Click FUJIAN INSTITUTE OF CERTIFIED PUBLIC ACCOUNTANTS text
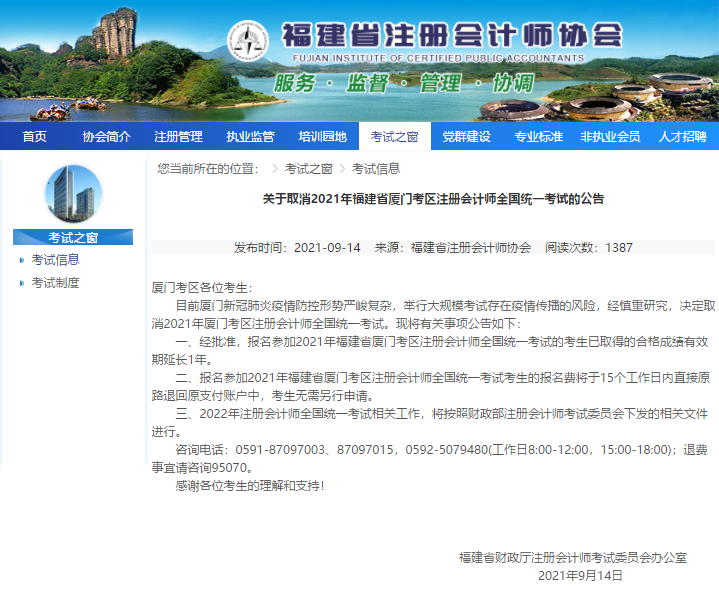 tap(438, 58)
